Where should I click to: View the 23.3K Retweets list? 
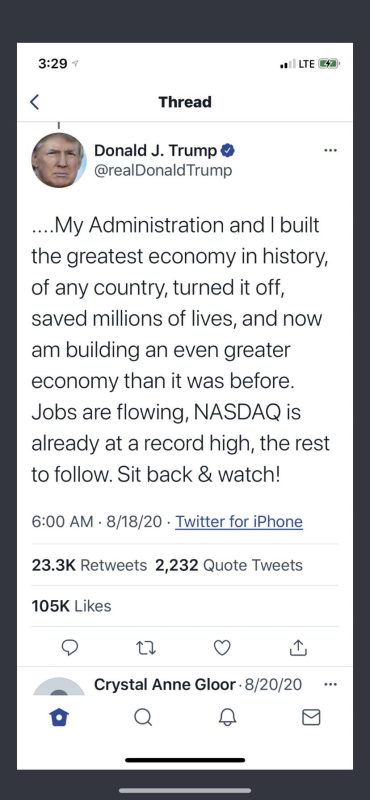89,565
